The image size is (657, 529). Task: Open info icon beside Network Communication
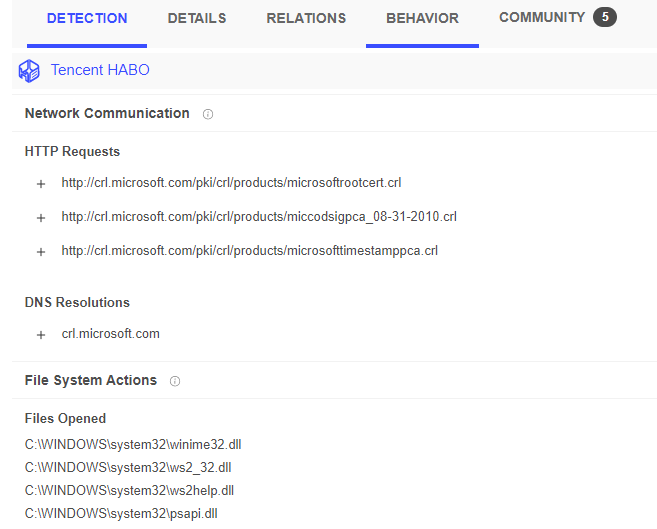(208, 114)
